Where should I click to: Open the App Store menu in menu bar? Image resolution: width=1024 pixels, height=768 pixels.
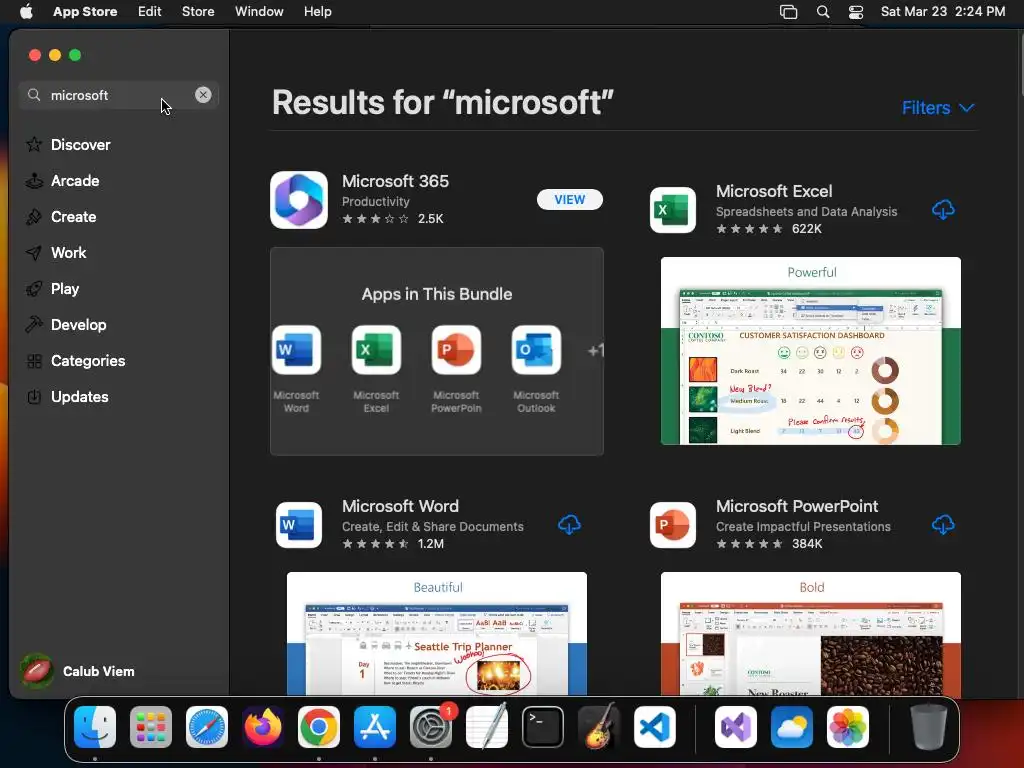click(x=85, y=11)
